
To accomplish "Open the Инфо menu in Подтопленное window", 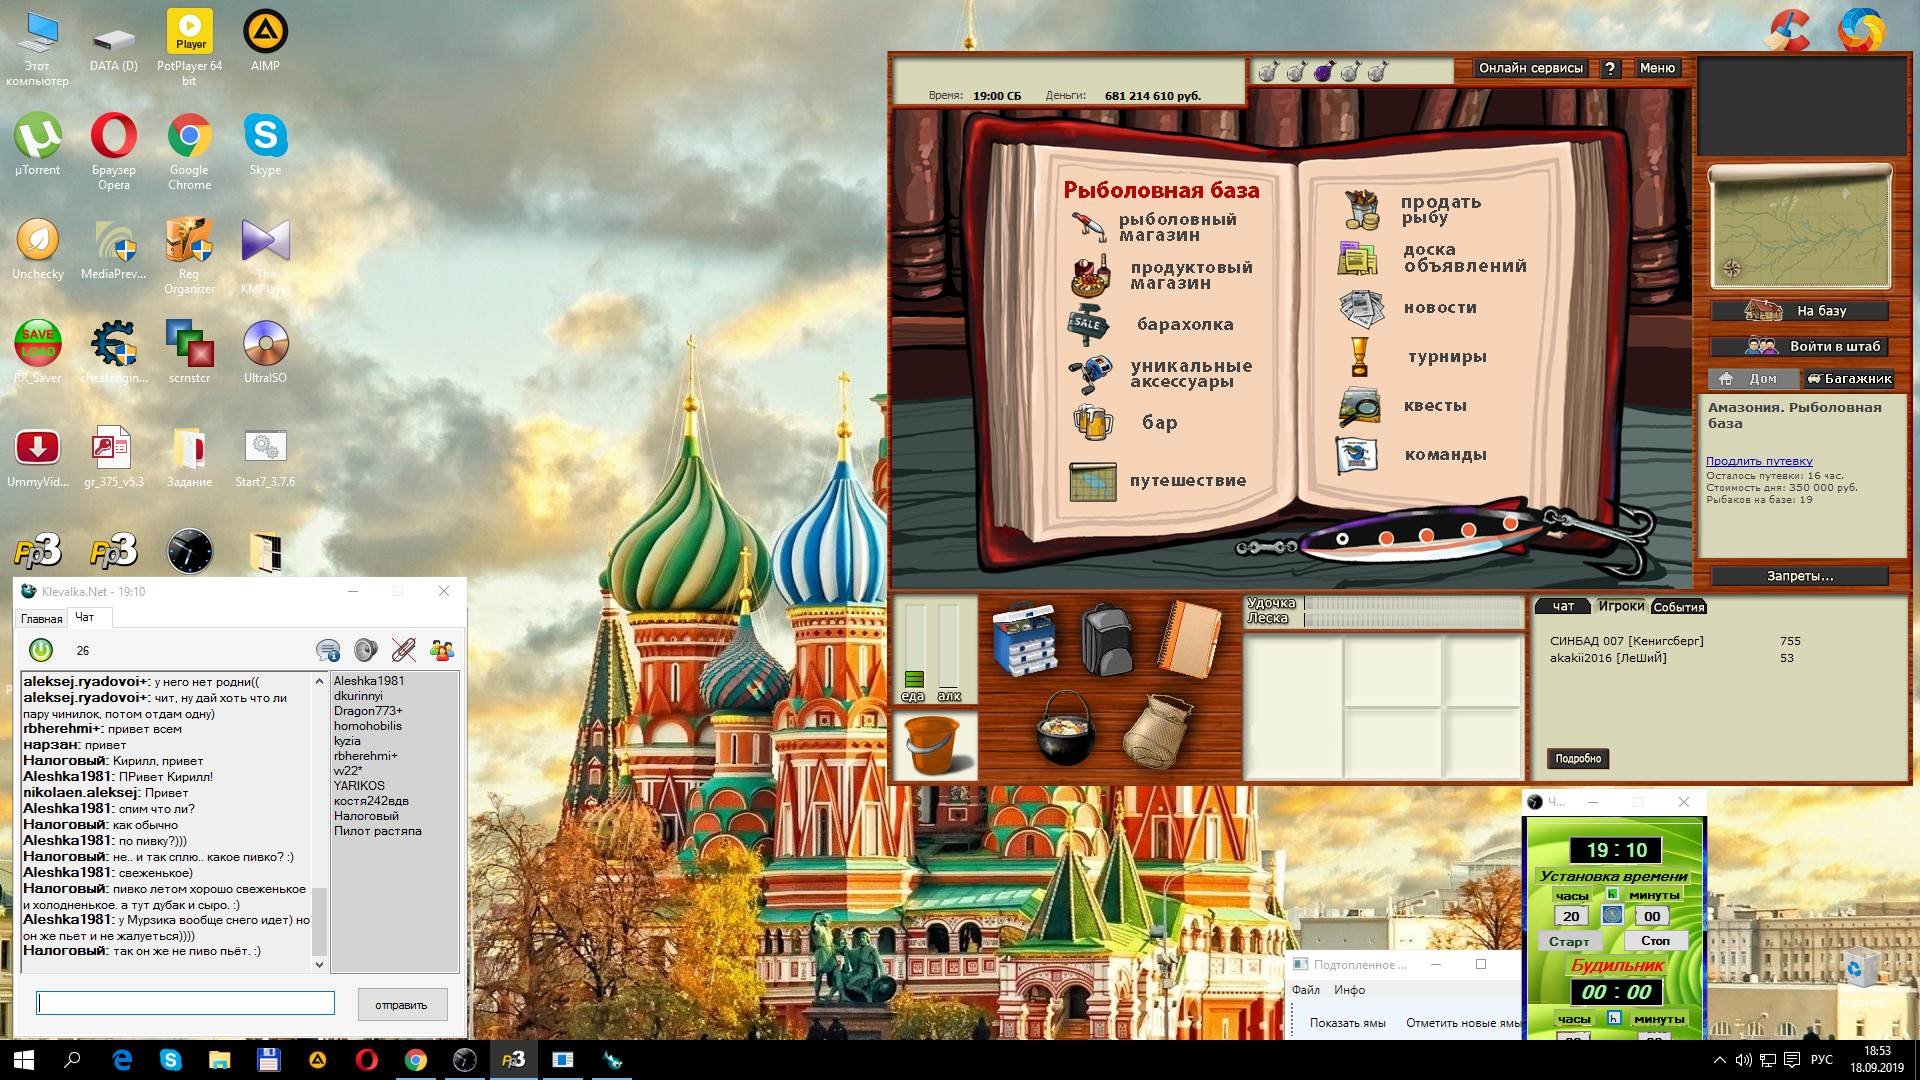I will 1349,990.
